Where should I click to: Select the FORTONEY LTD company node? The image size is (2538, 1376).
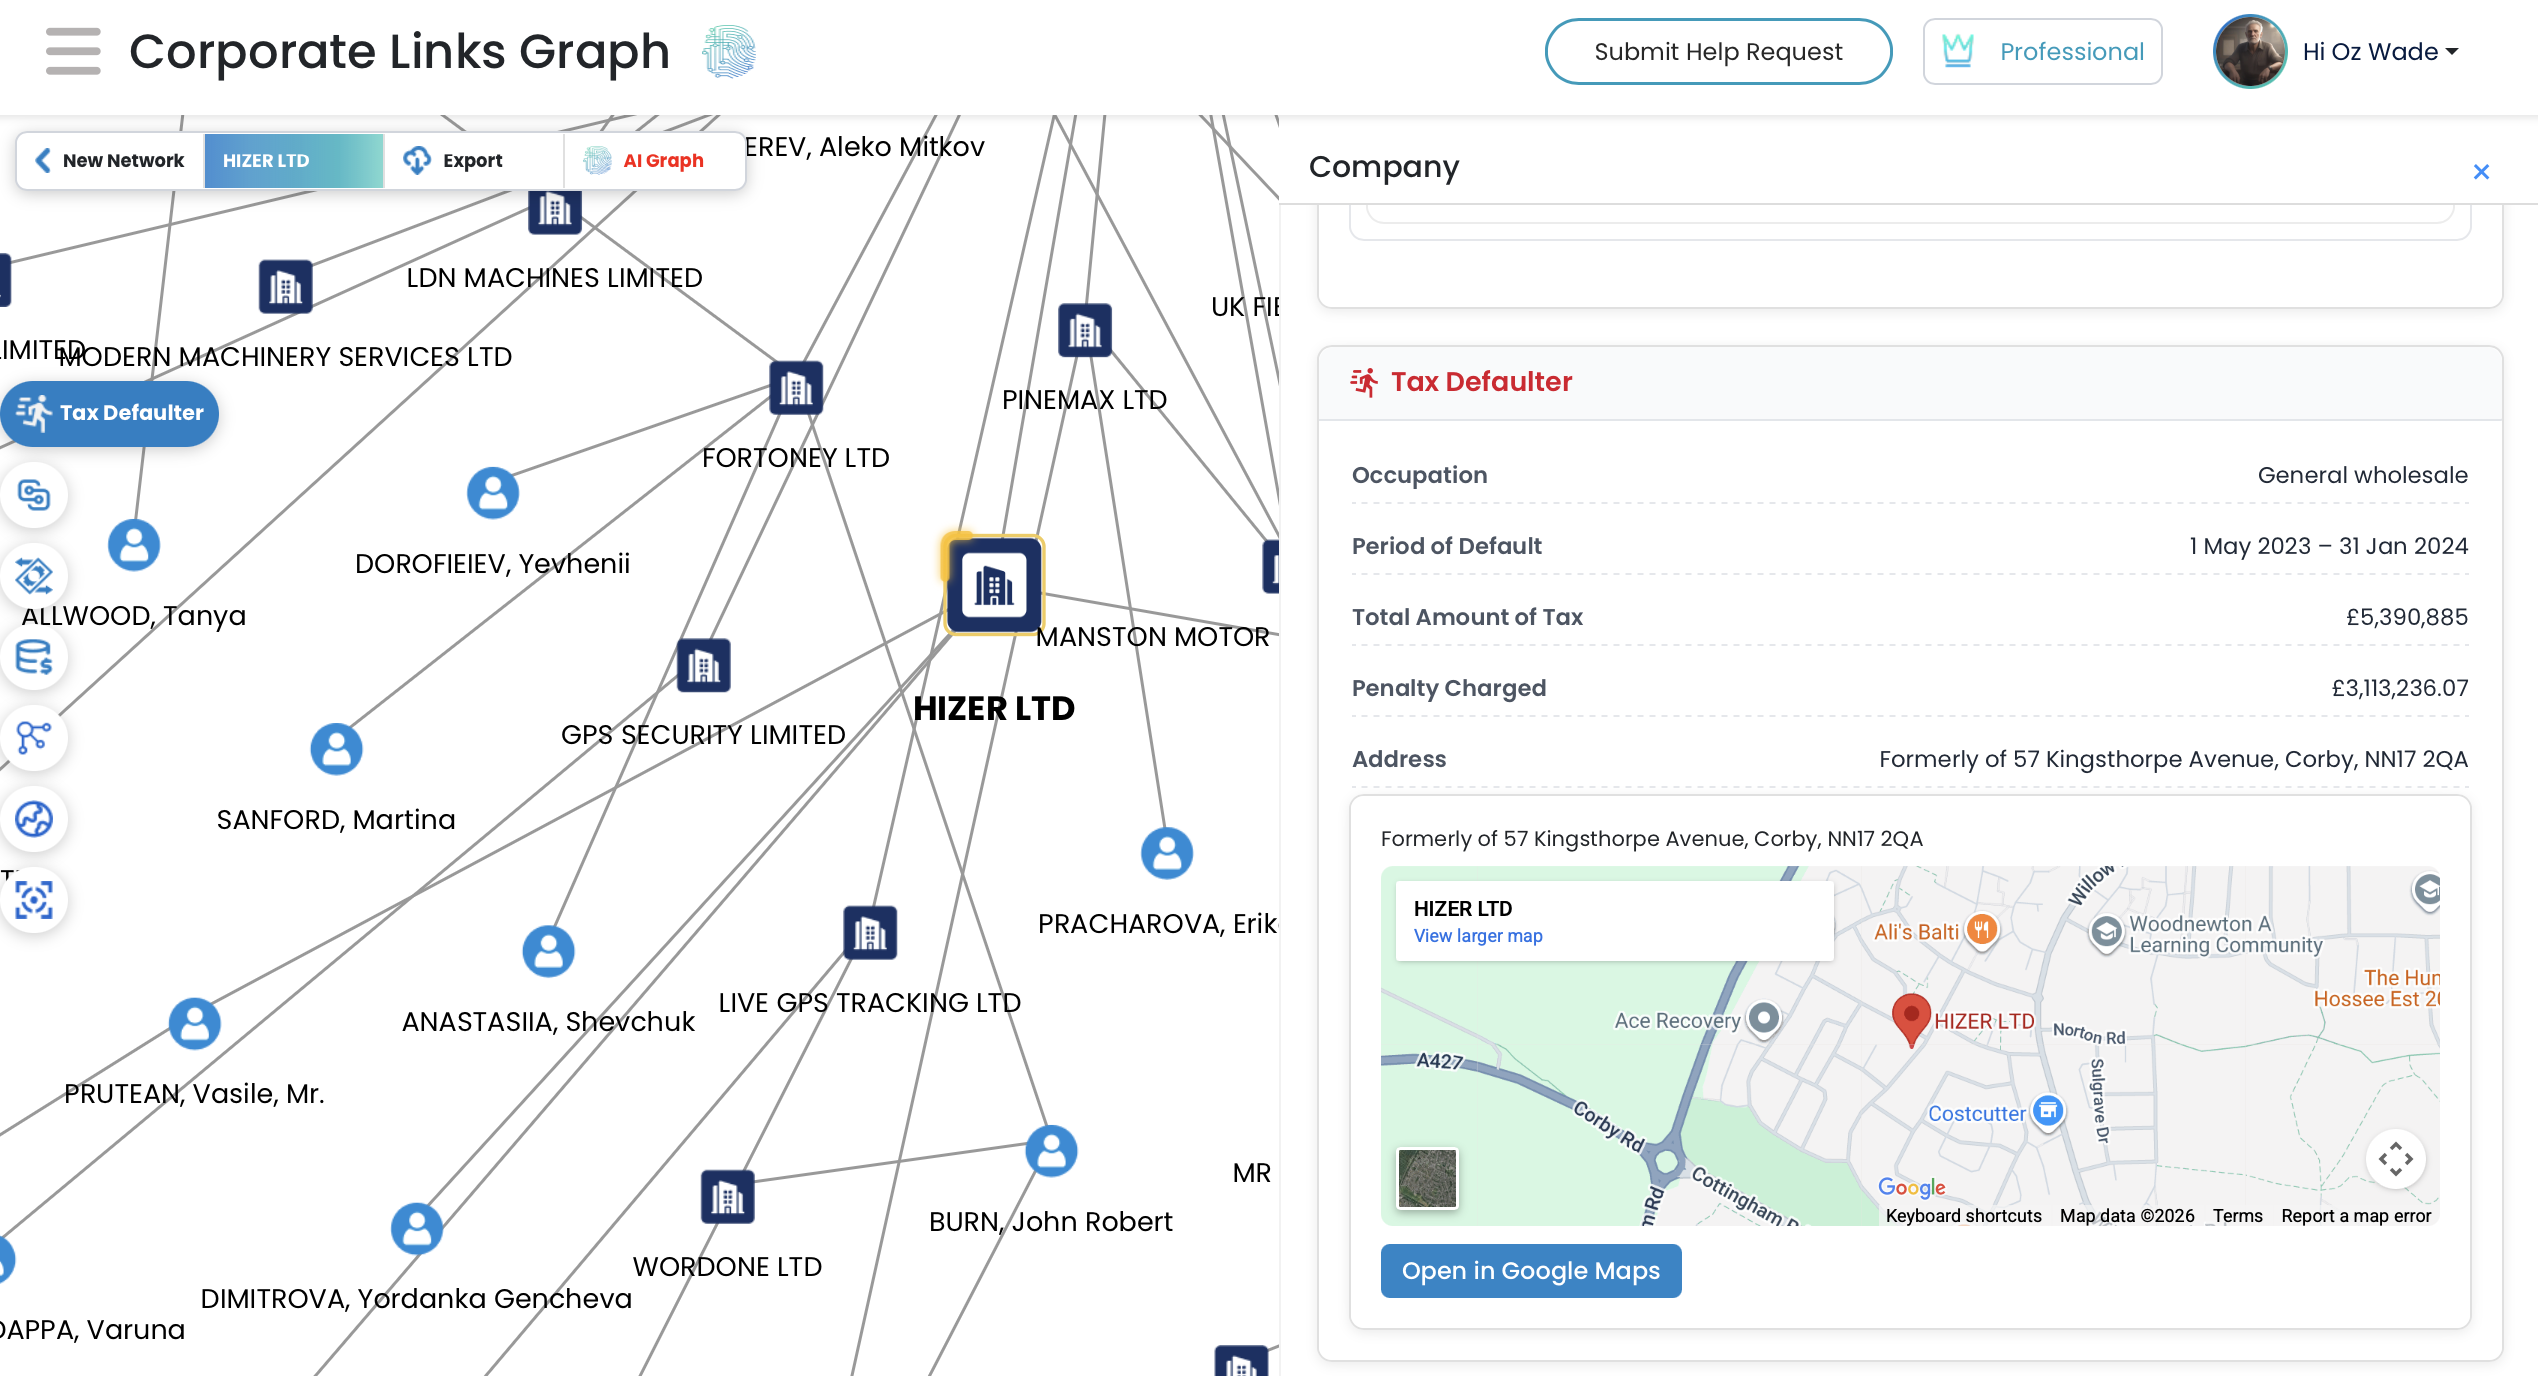click(796, 389)
